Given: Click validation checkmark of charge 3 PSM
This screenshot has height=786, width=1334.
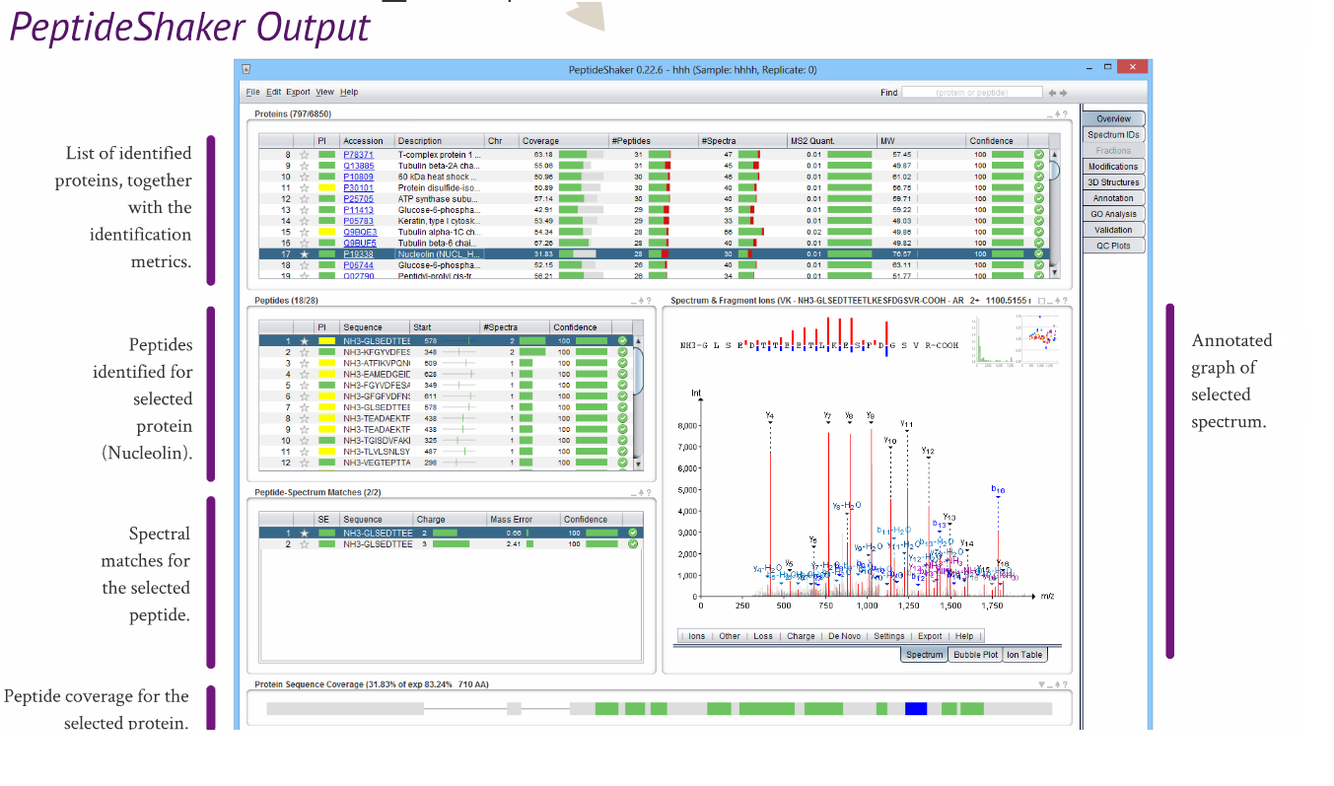Looking at the screenshot, I should (x=632, y=544).
